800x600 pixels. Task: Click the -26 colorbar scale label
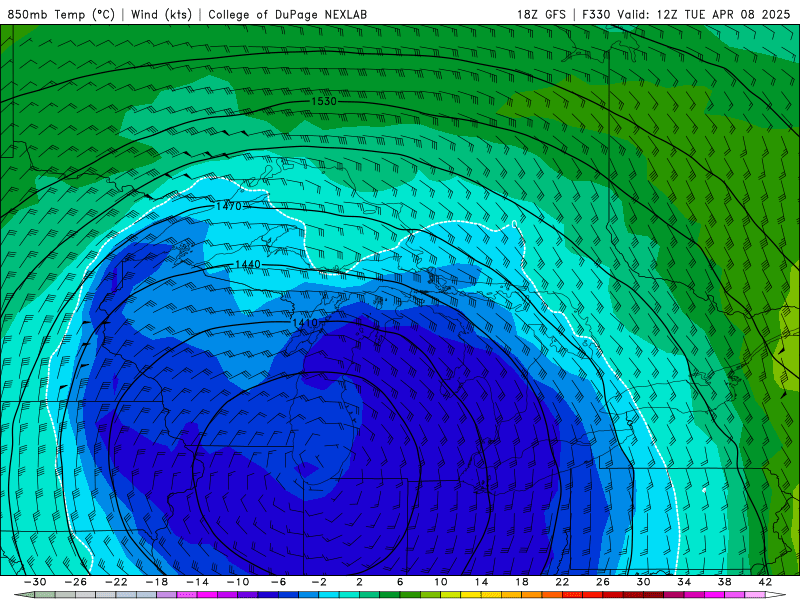click(76, 582)
